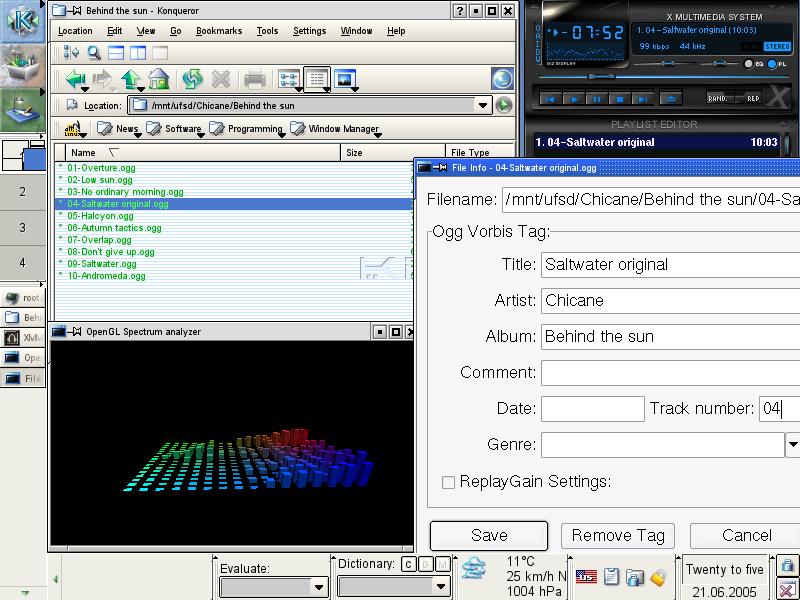This screenshot has width=800, height=600.
Task: Click the Print icon in Konqueror toolbar
Action: pyautogui.click(x=255, y=80)
